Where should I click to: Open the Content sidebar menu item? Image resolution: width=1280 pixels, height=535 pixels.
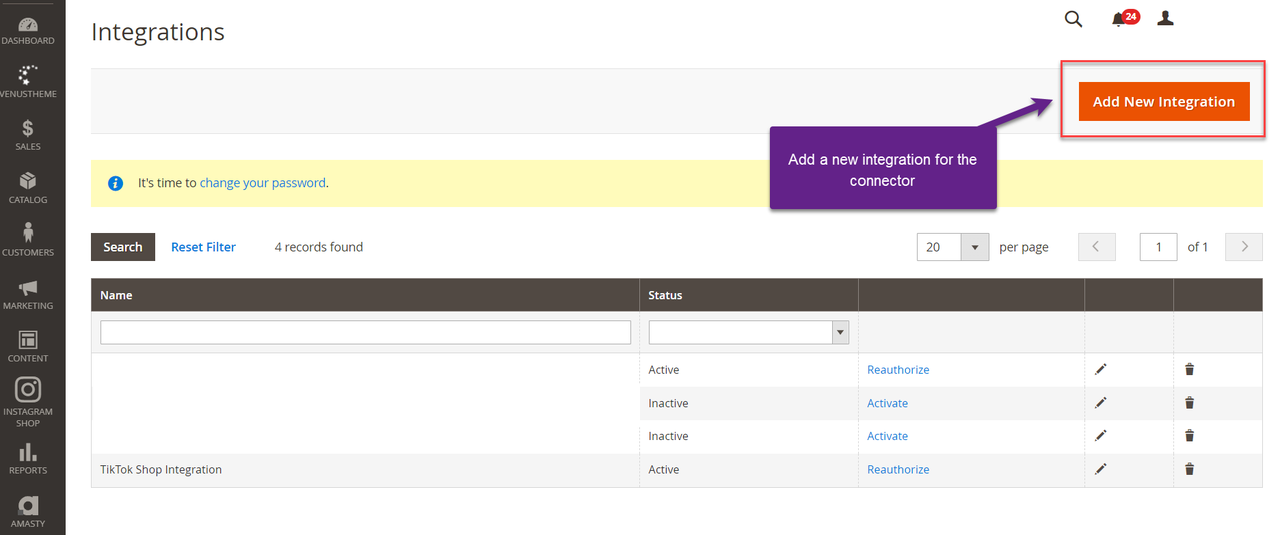click(28, 346)
